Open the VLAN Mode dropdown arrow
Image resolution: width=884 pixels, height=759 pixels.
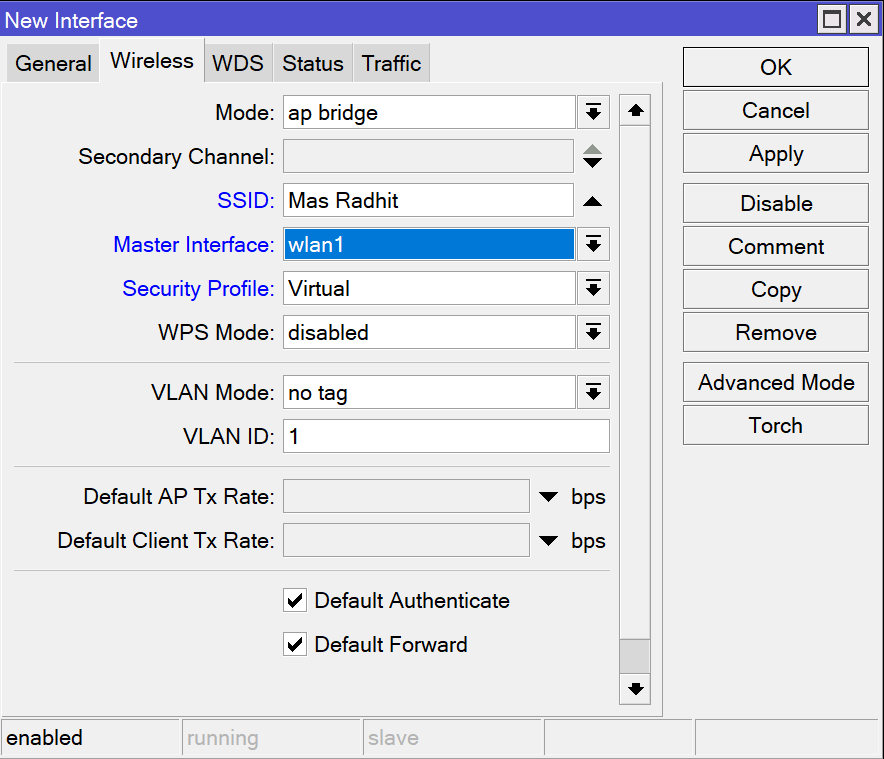(x=593, y=392)
